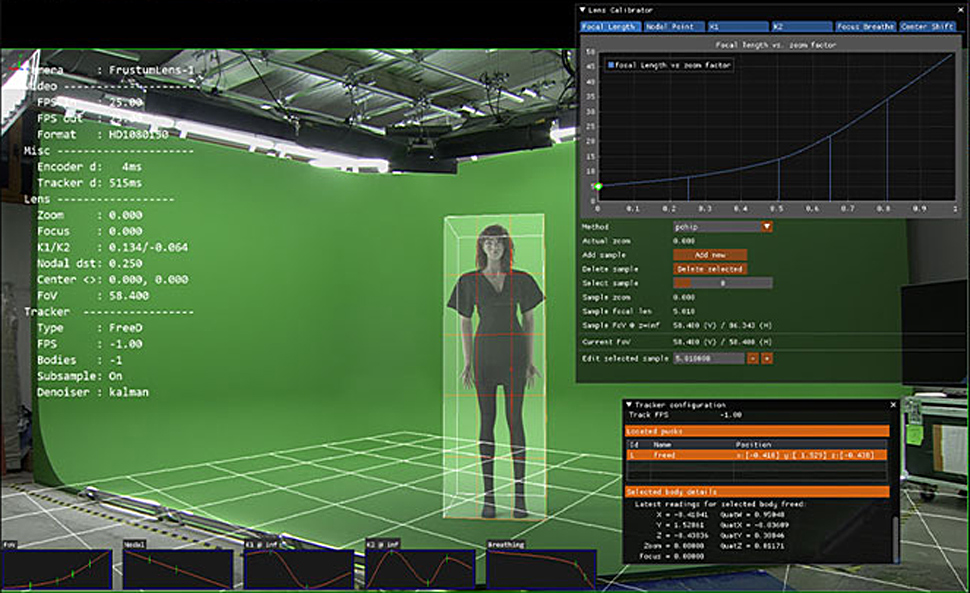The width and height of the screenshot is (970, 593).
Task: Open the Method pchip dropdown arrow
Action: 767,227
